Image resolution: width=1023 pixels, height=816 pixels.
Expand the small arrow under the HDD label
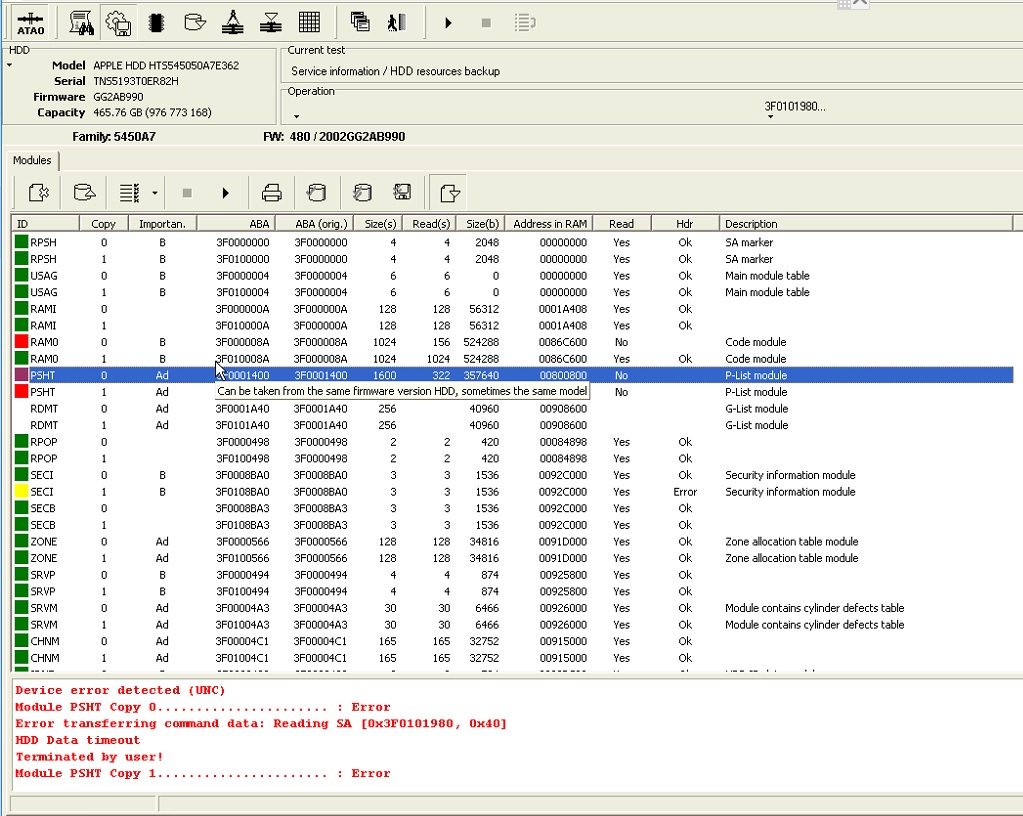[10, 65]
